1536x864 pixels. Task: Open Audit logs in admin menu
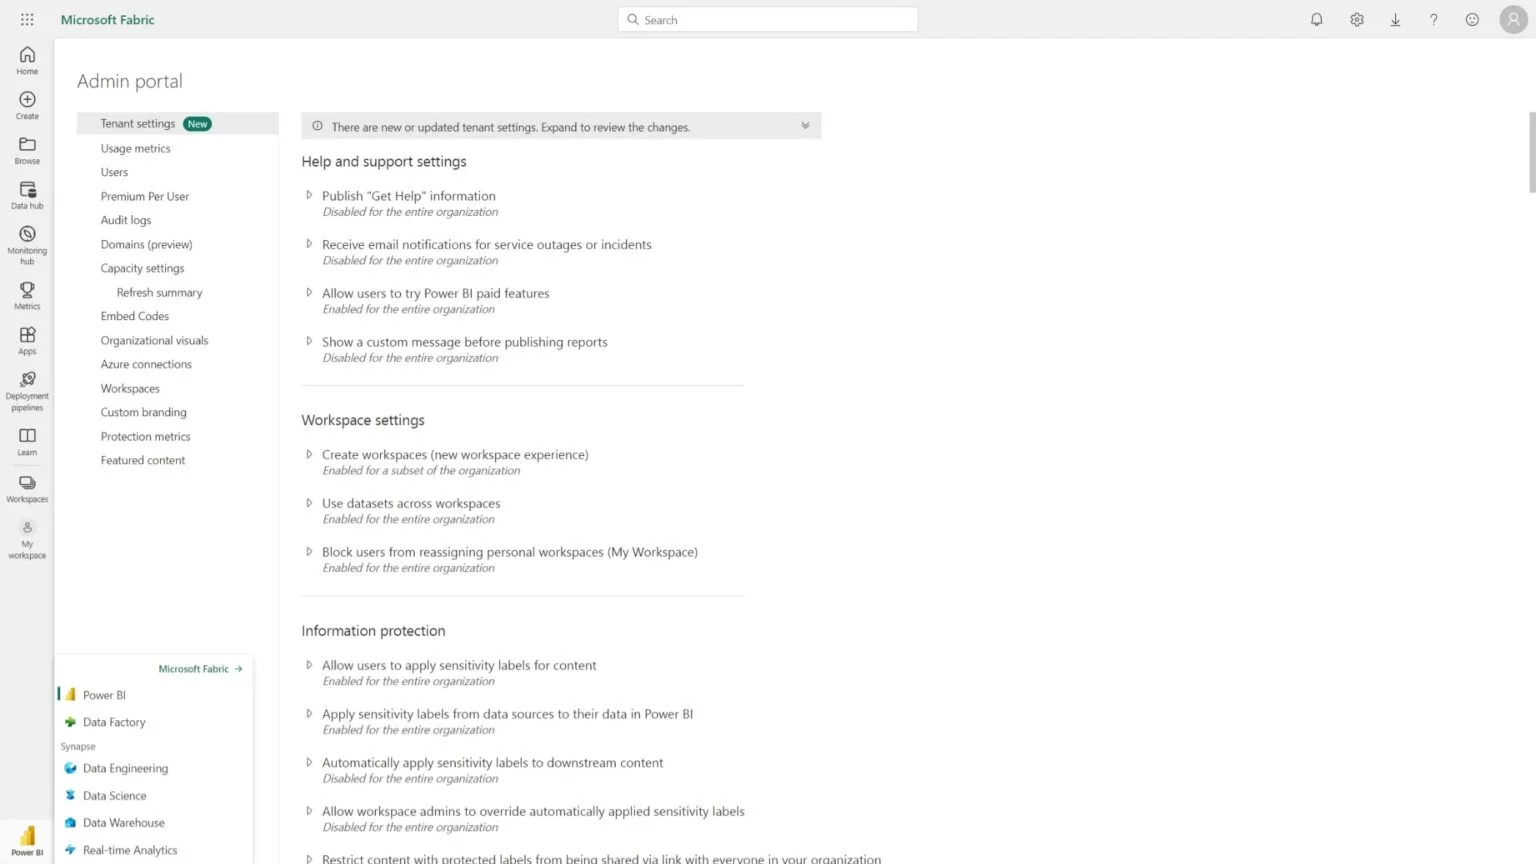point(126,220)
